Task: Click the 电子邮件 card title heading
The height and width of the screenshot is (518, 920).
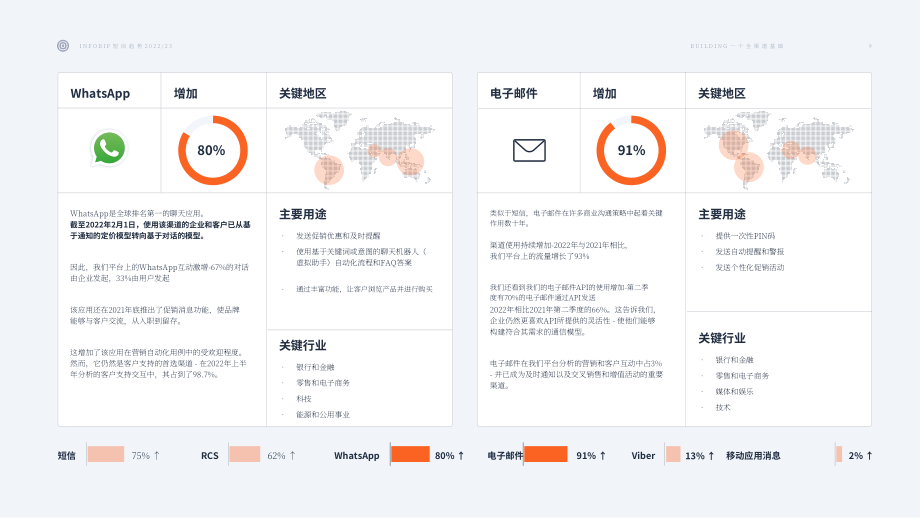Action: pyautogui.click(x=513, y=93)
